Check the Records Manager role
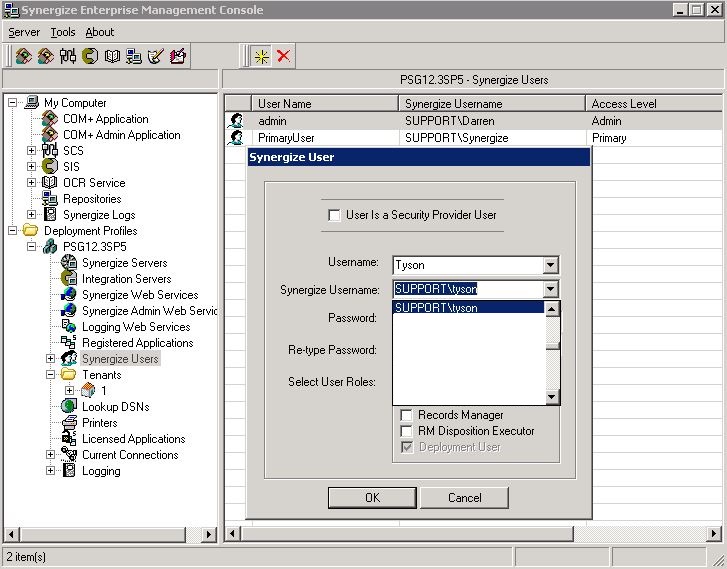This screenshot has width=727, height=569. (406, 415)
